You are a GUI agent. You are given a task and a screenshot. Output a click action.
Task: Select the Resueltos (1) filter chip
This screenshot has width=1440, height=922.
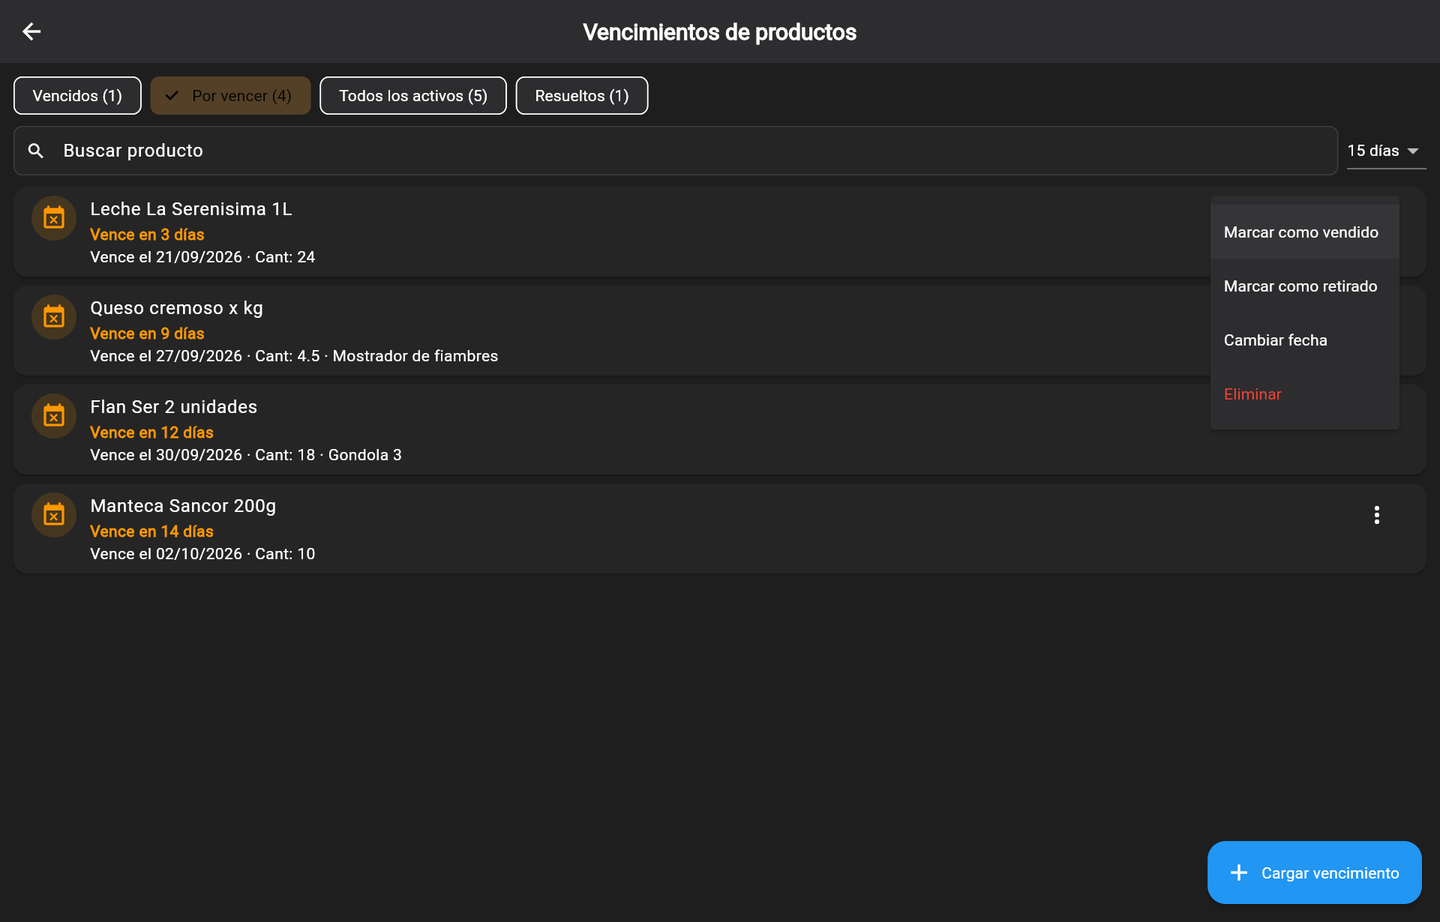(582, 96)
